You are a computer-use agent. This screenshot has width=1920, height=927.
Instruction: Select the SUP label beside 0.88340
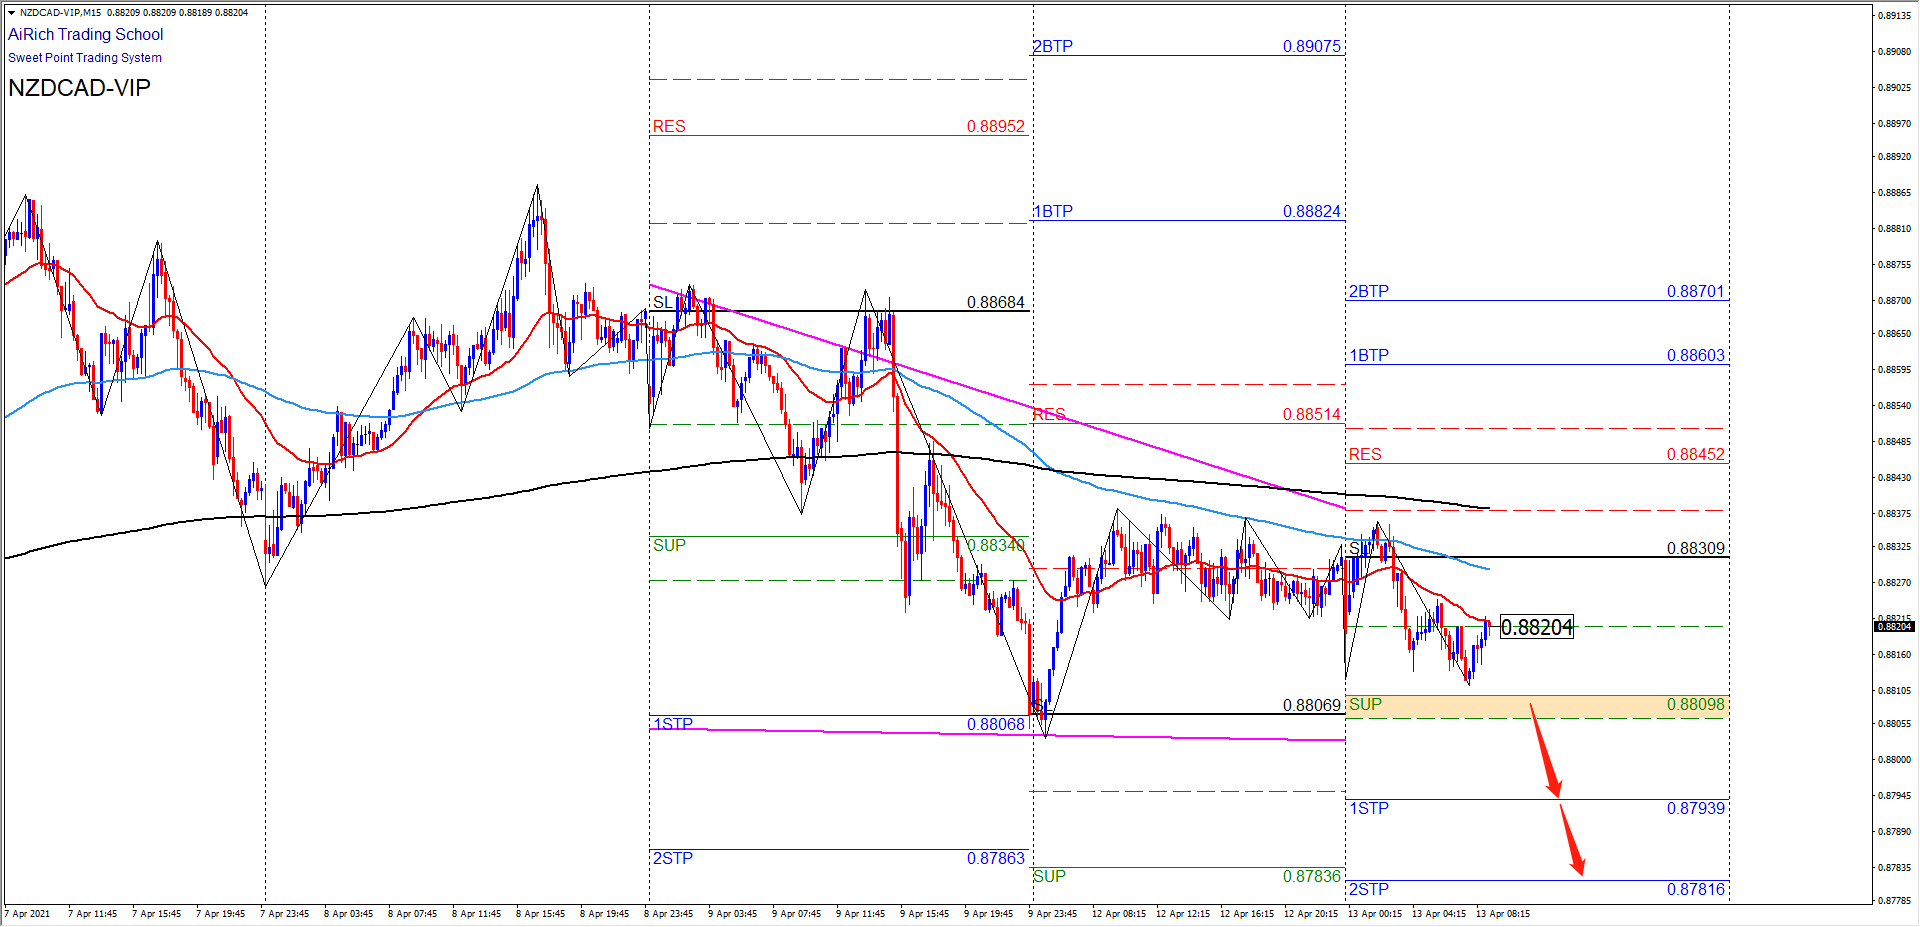[x=669, y=545]
